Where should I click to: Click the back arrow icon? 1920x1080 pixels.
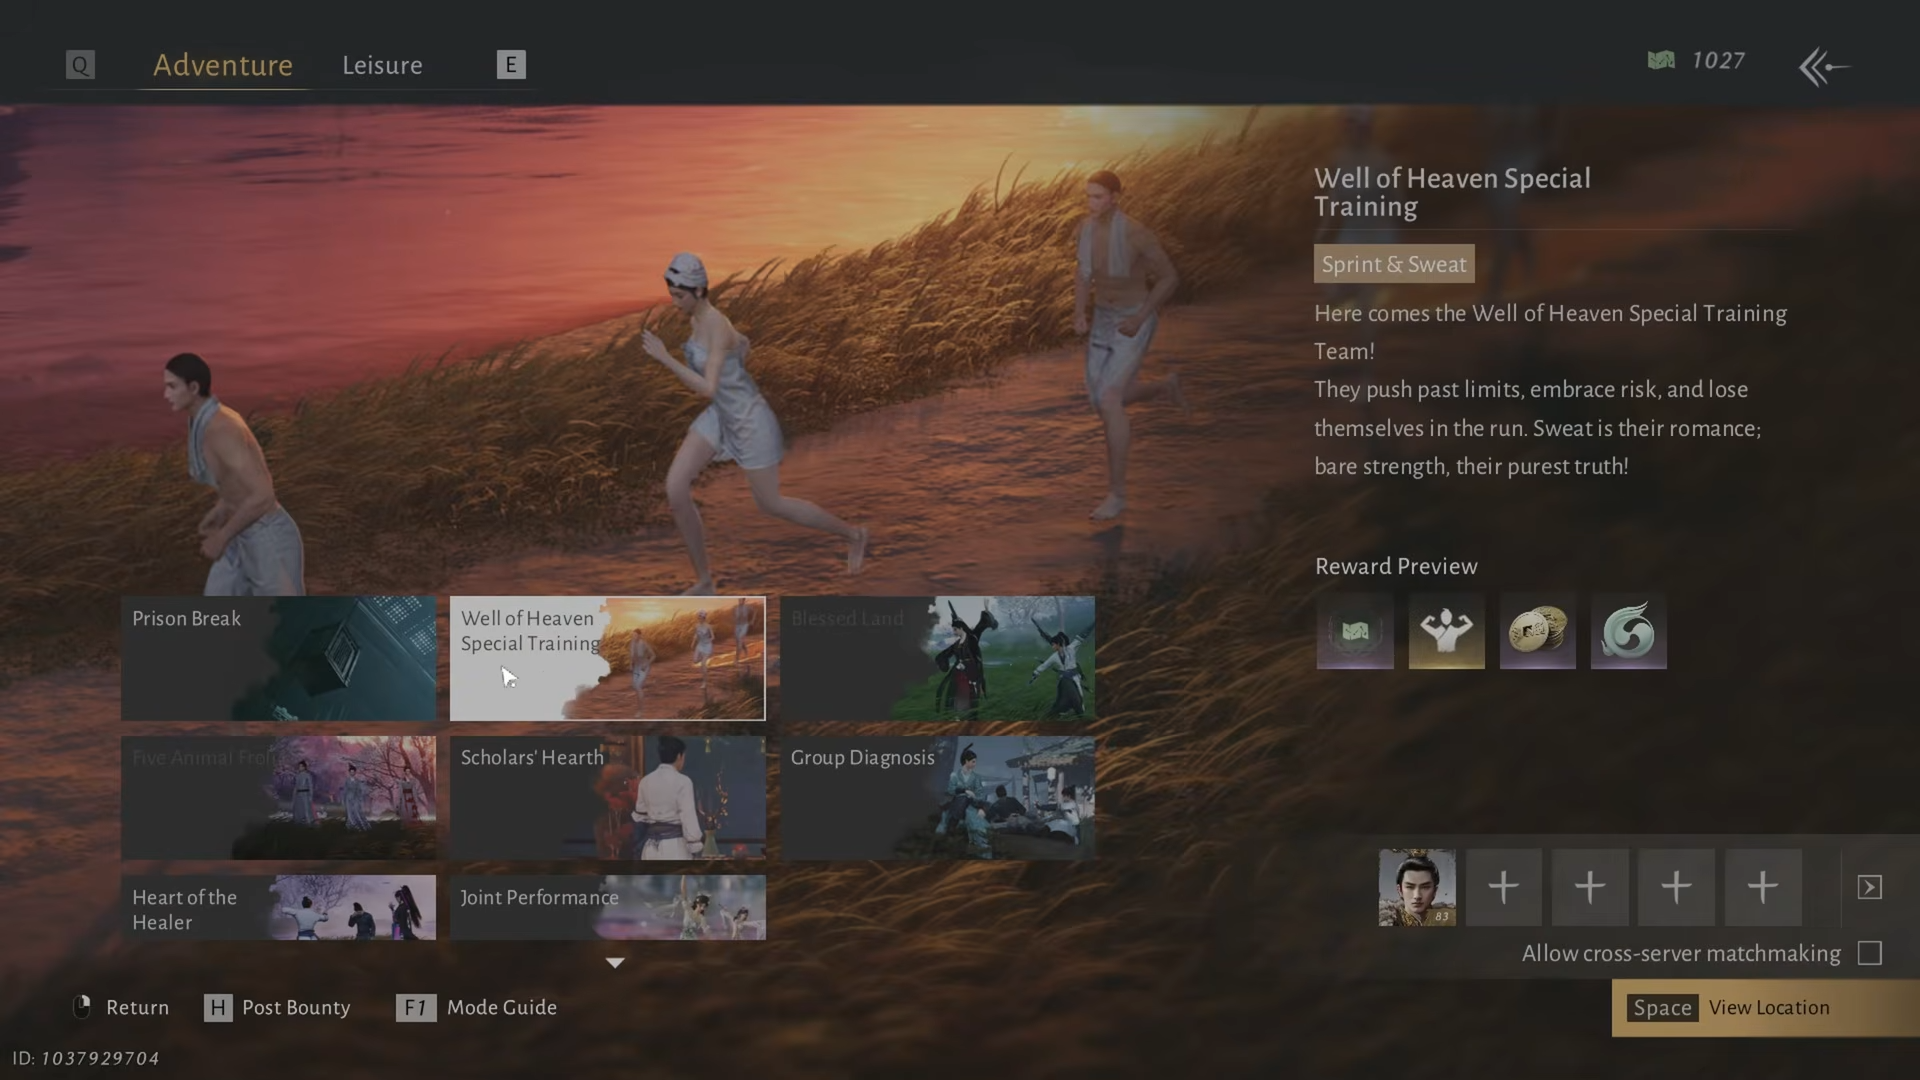(x=1824, y=67)
